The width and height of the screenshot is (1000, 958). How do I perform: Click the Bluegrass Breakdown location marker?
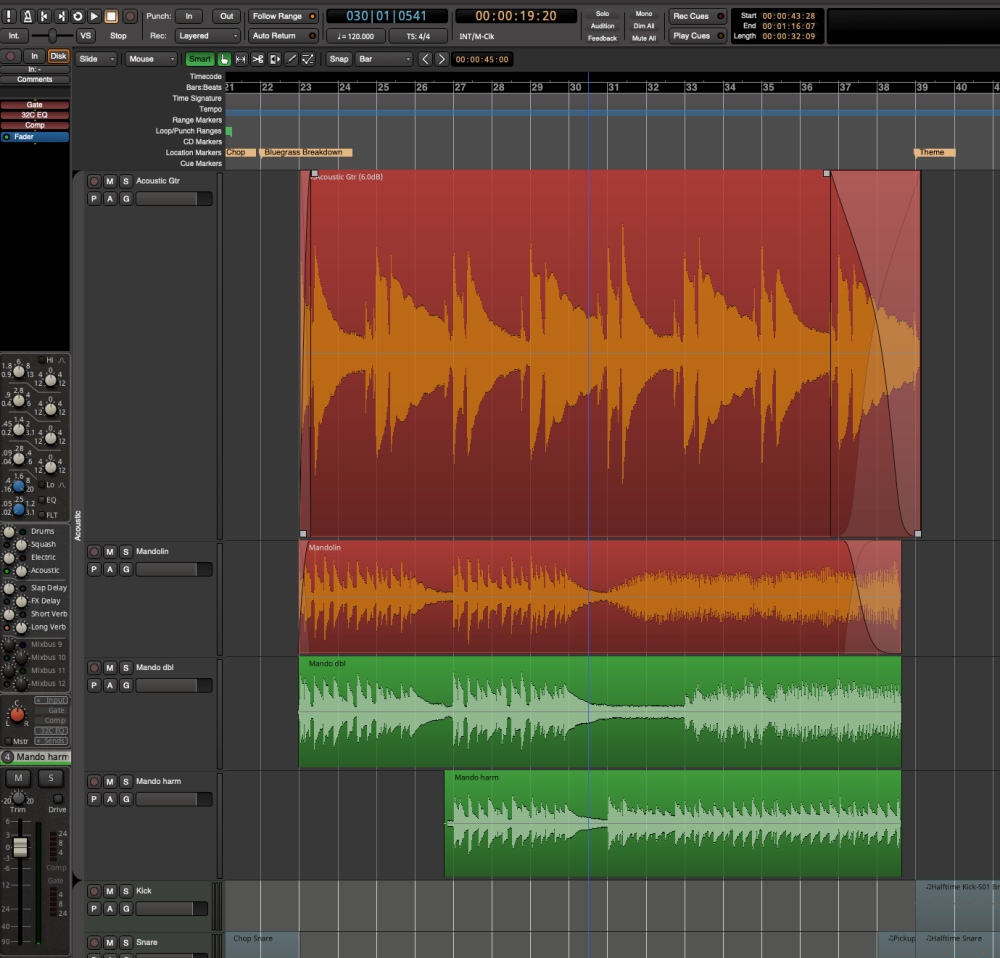305,152
